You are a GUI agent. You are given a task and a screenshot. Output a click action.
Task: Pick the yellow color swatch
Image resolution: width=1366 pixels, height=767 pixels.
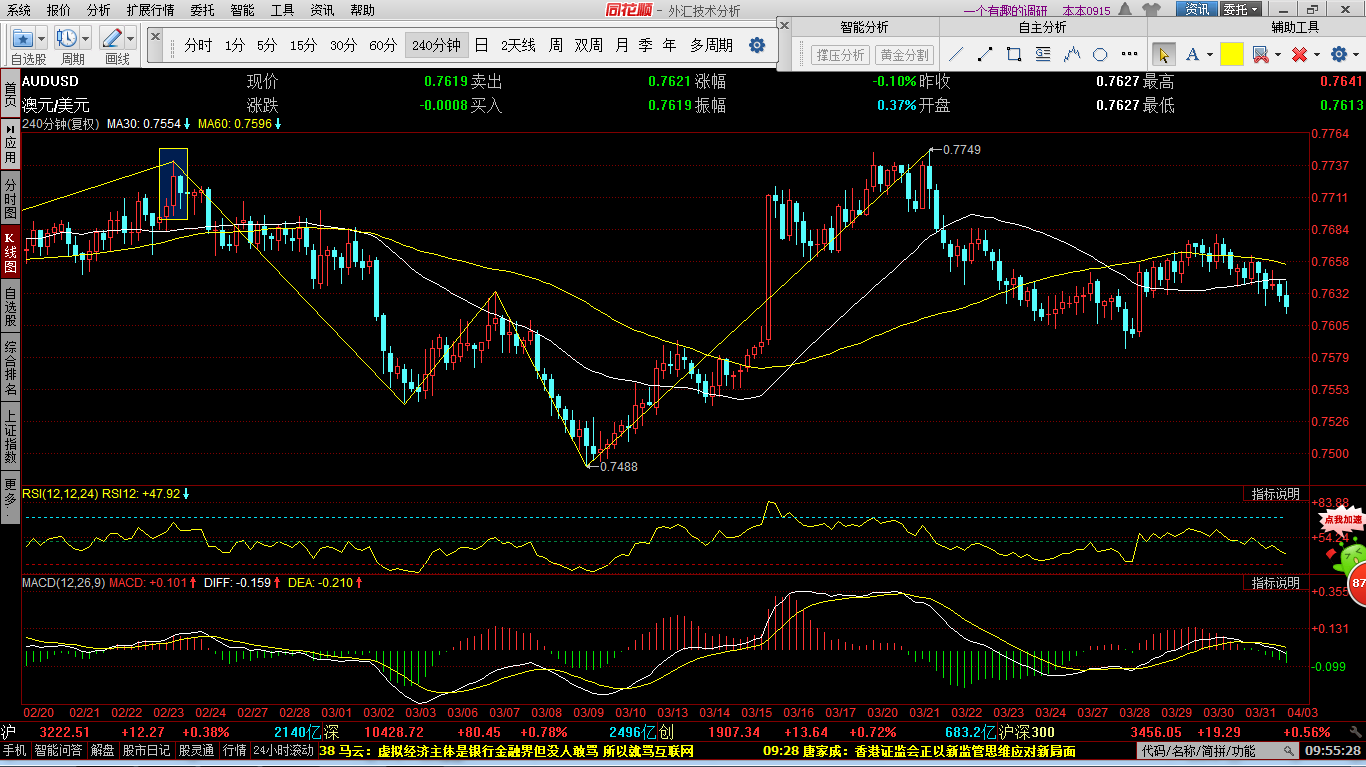click(1231, 54)
